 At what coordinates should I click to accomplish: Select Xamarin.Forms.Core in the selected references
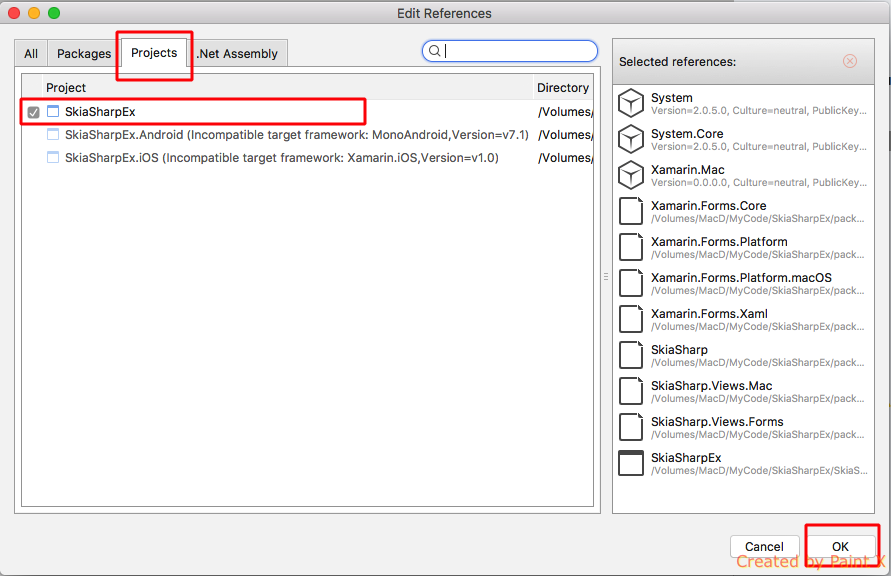coord(743,211)
